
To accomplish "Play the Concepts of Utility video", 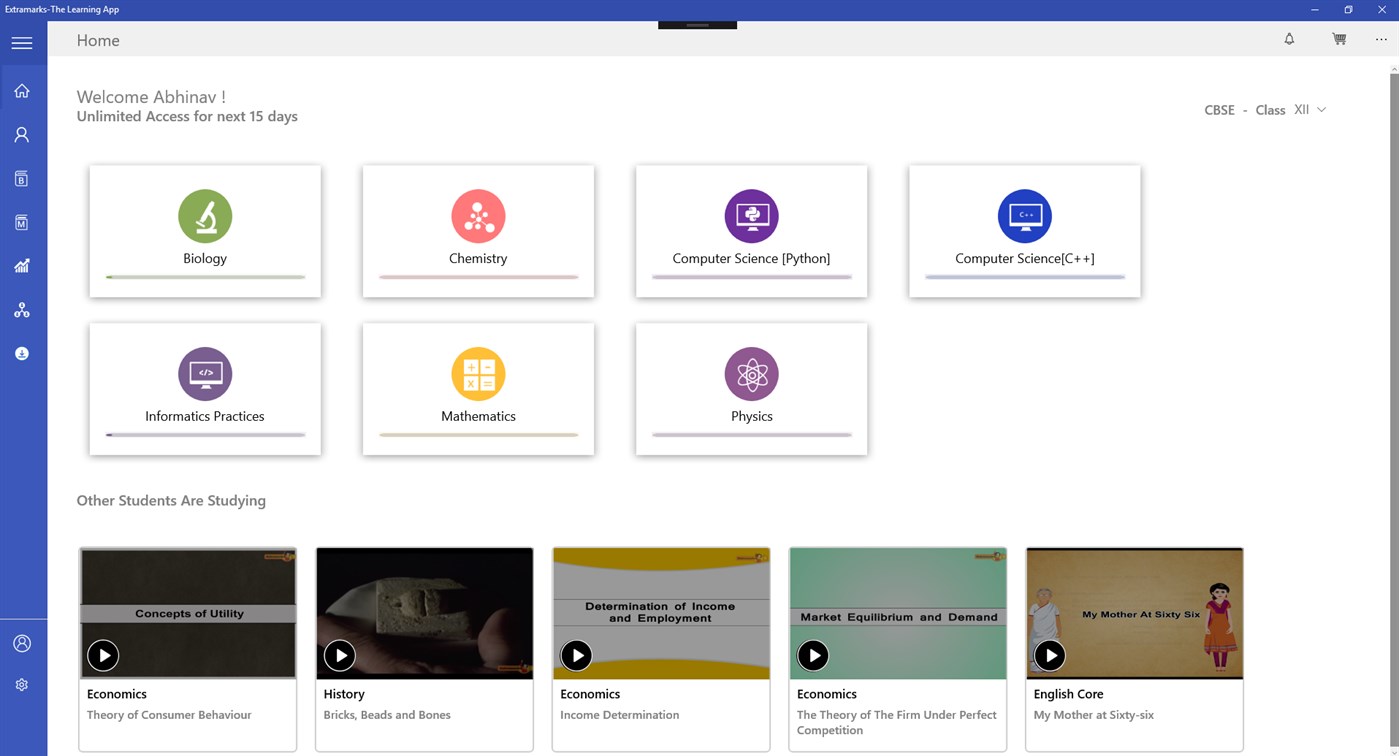I will pos(103,655).
